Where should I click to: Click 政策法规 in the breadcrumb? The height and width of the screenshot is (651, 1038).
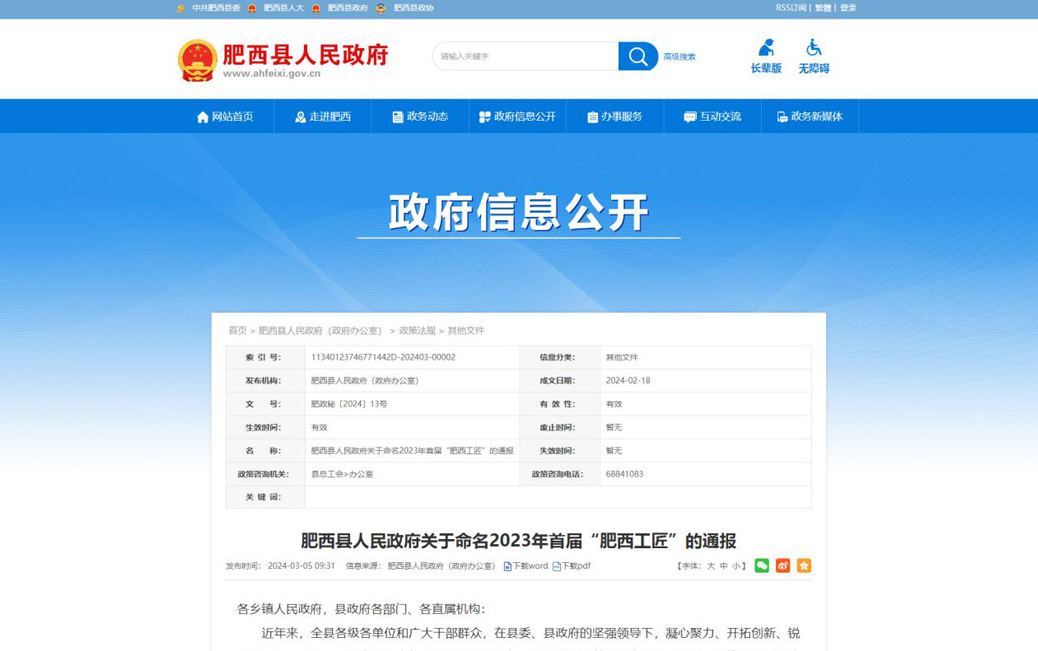coord(417,330)
